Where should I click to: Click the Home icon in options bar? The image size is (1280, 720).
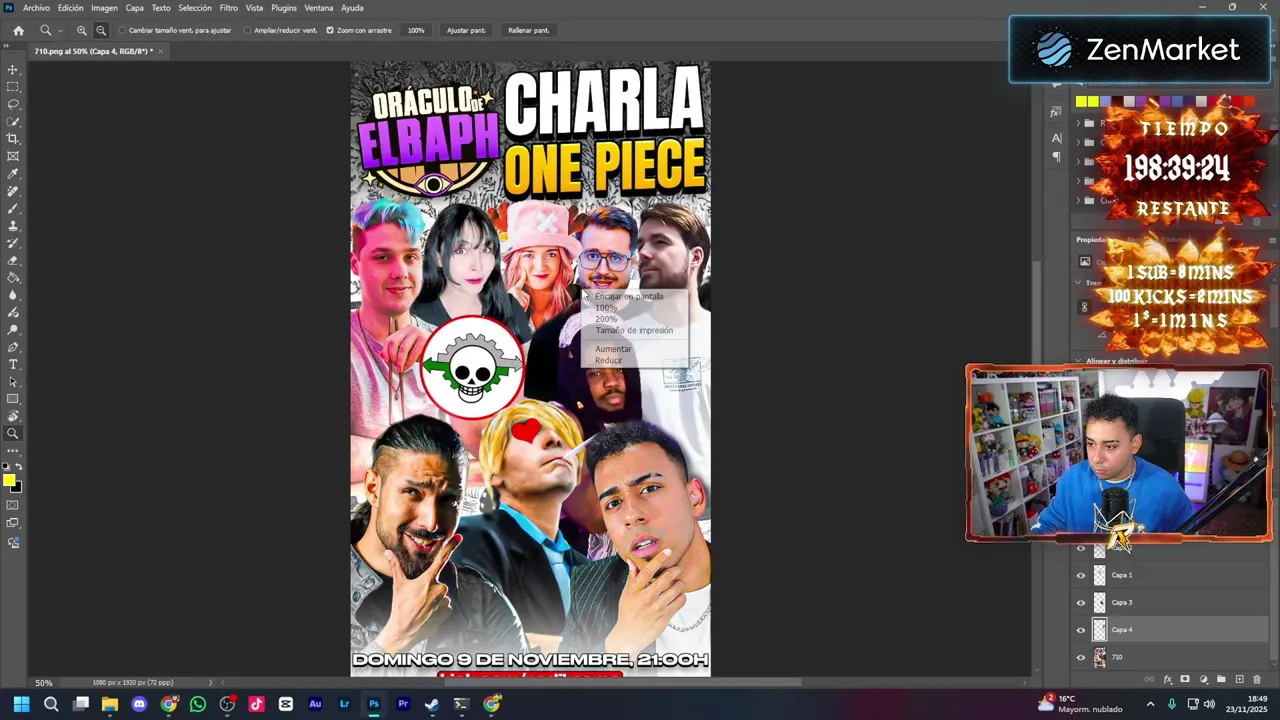[18, 30]
